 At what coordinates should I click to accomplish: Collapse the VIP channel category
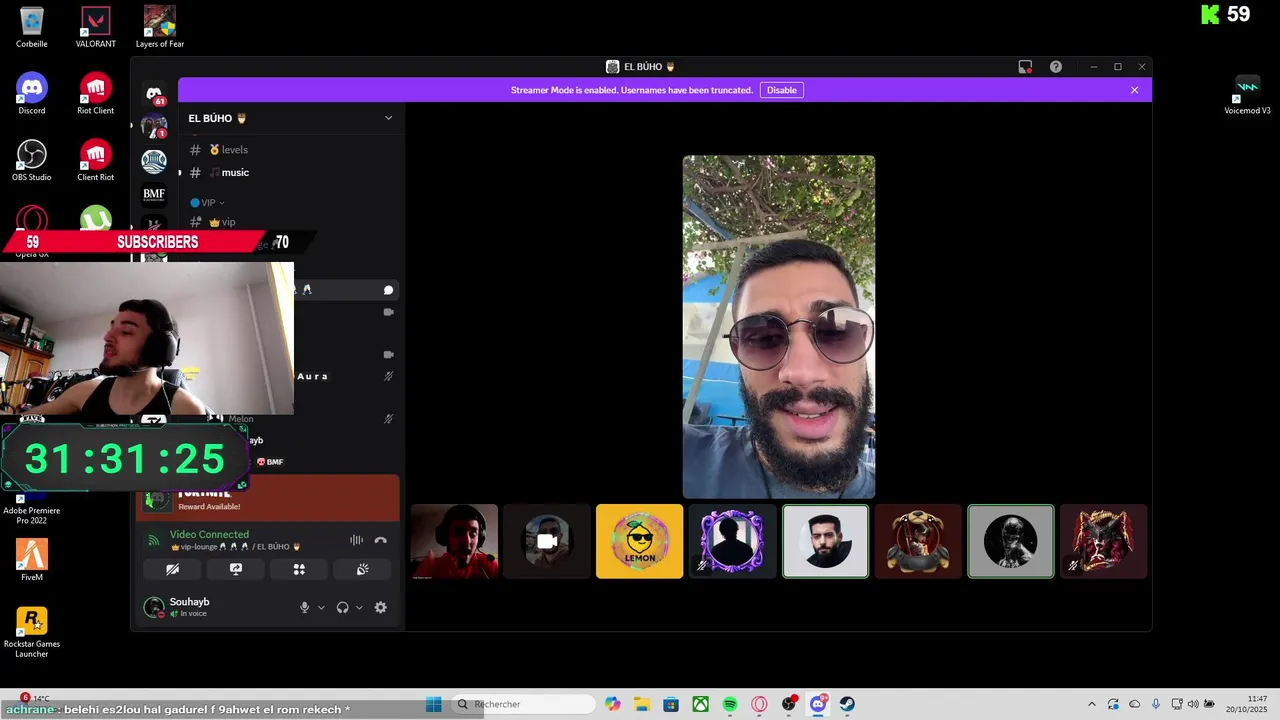(208, 202)
